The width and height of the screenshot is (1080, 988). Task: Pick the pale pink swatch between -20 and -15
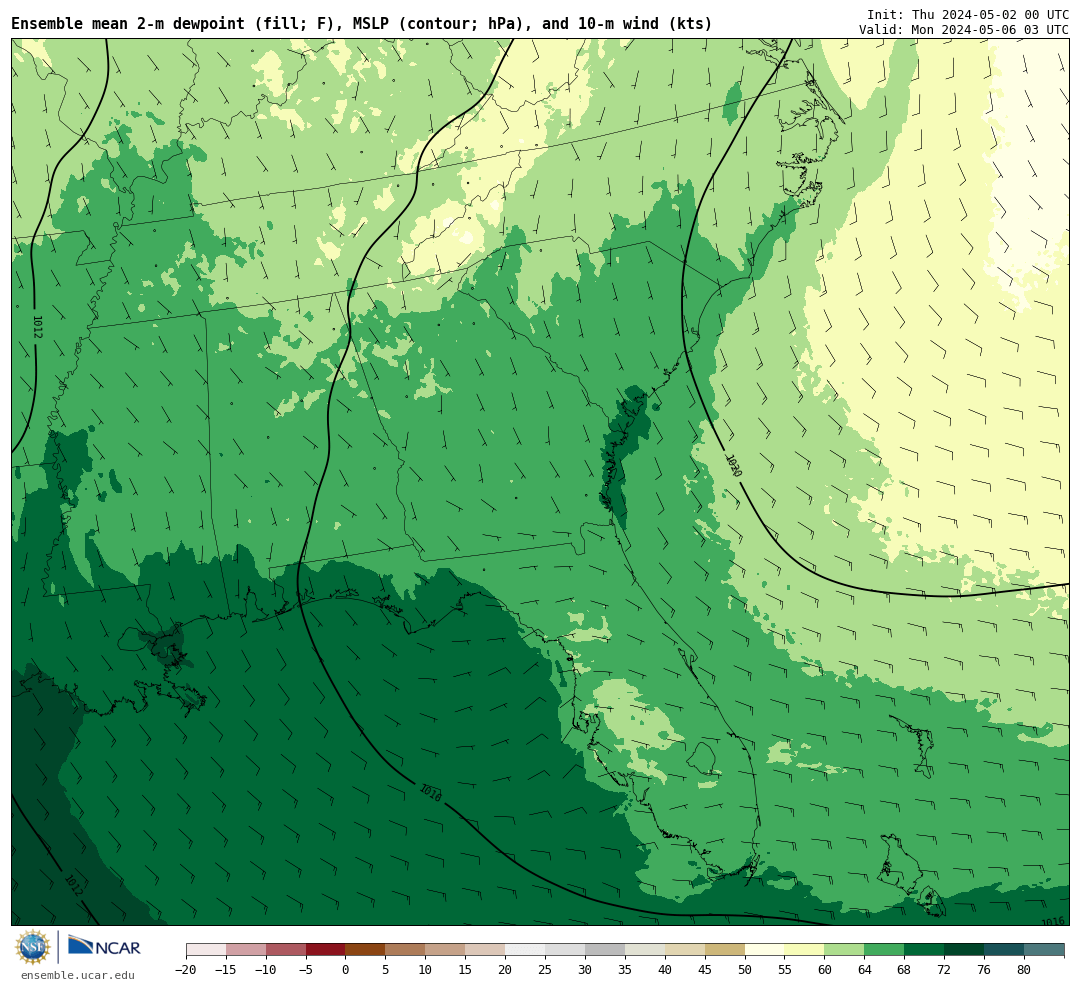tap(206, 950)
